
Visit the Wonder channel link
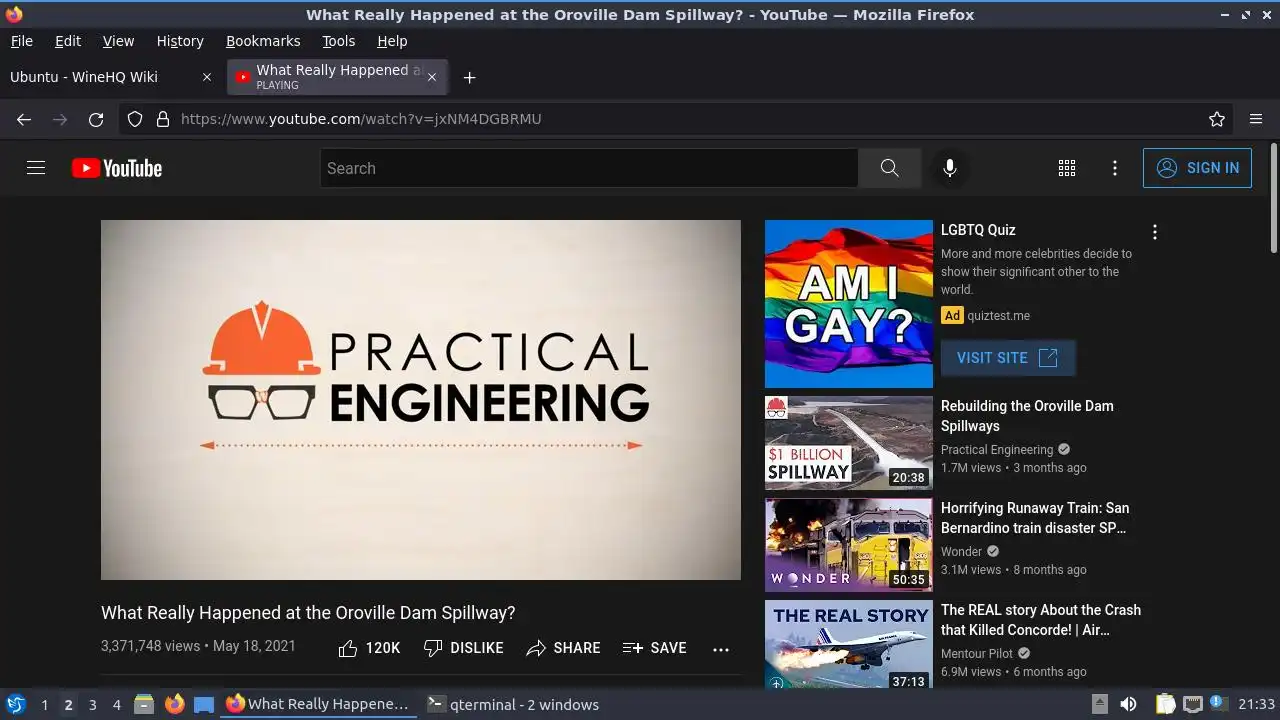pyautogui.click(x=961, y=552)
